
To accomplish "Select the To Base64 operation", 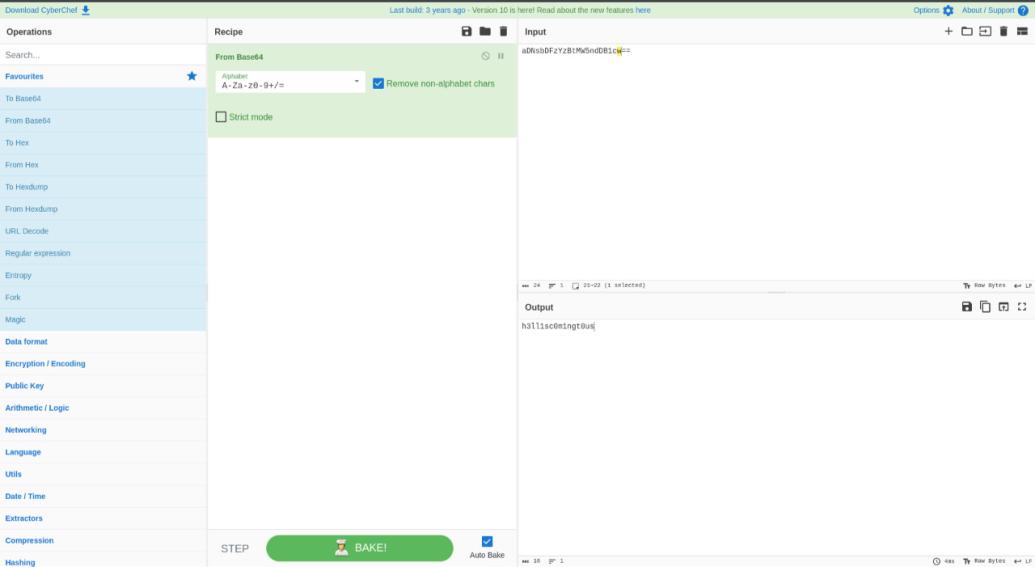I will pos(103,98).
